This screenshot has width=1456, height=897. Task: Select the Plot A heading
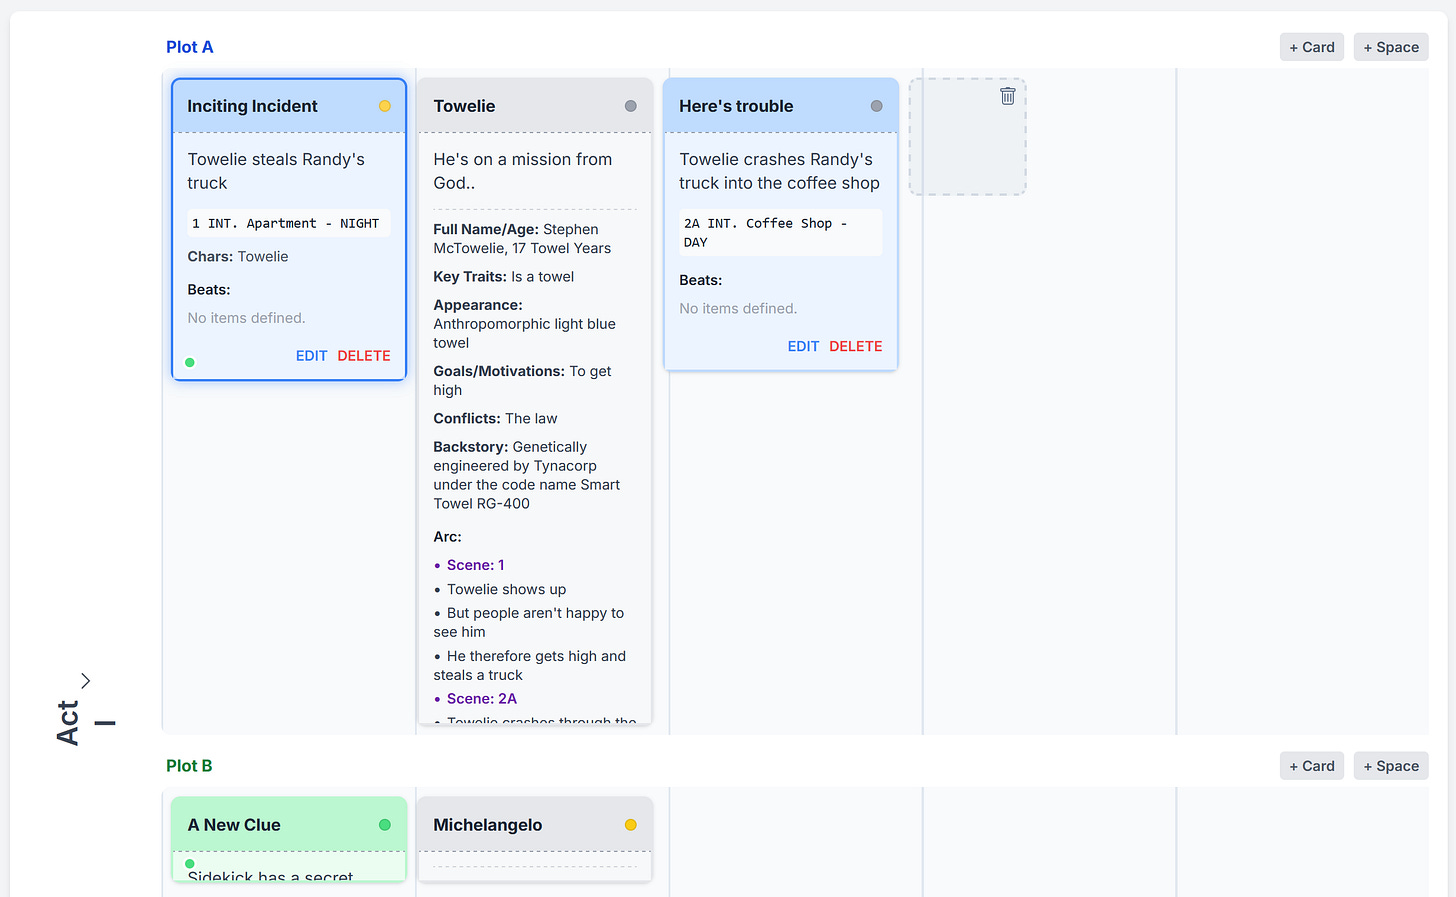coord(190,47)
